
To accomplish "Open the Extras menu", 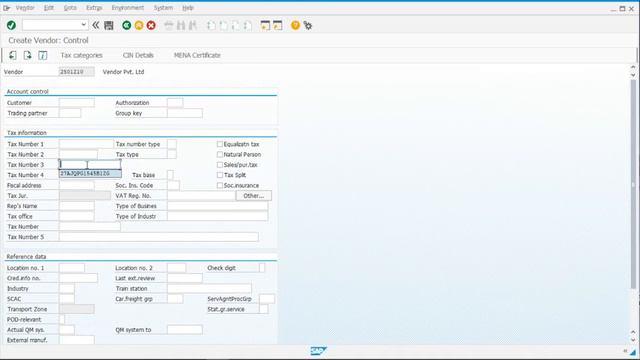I will pos(94,8).
